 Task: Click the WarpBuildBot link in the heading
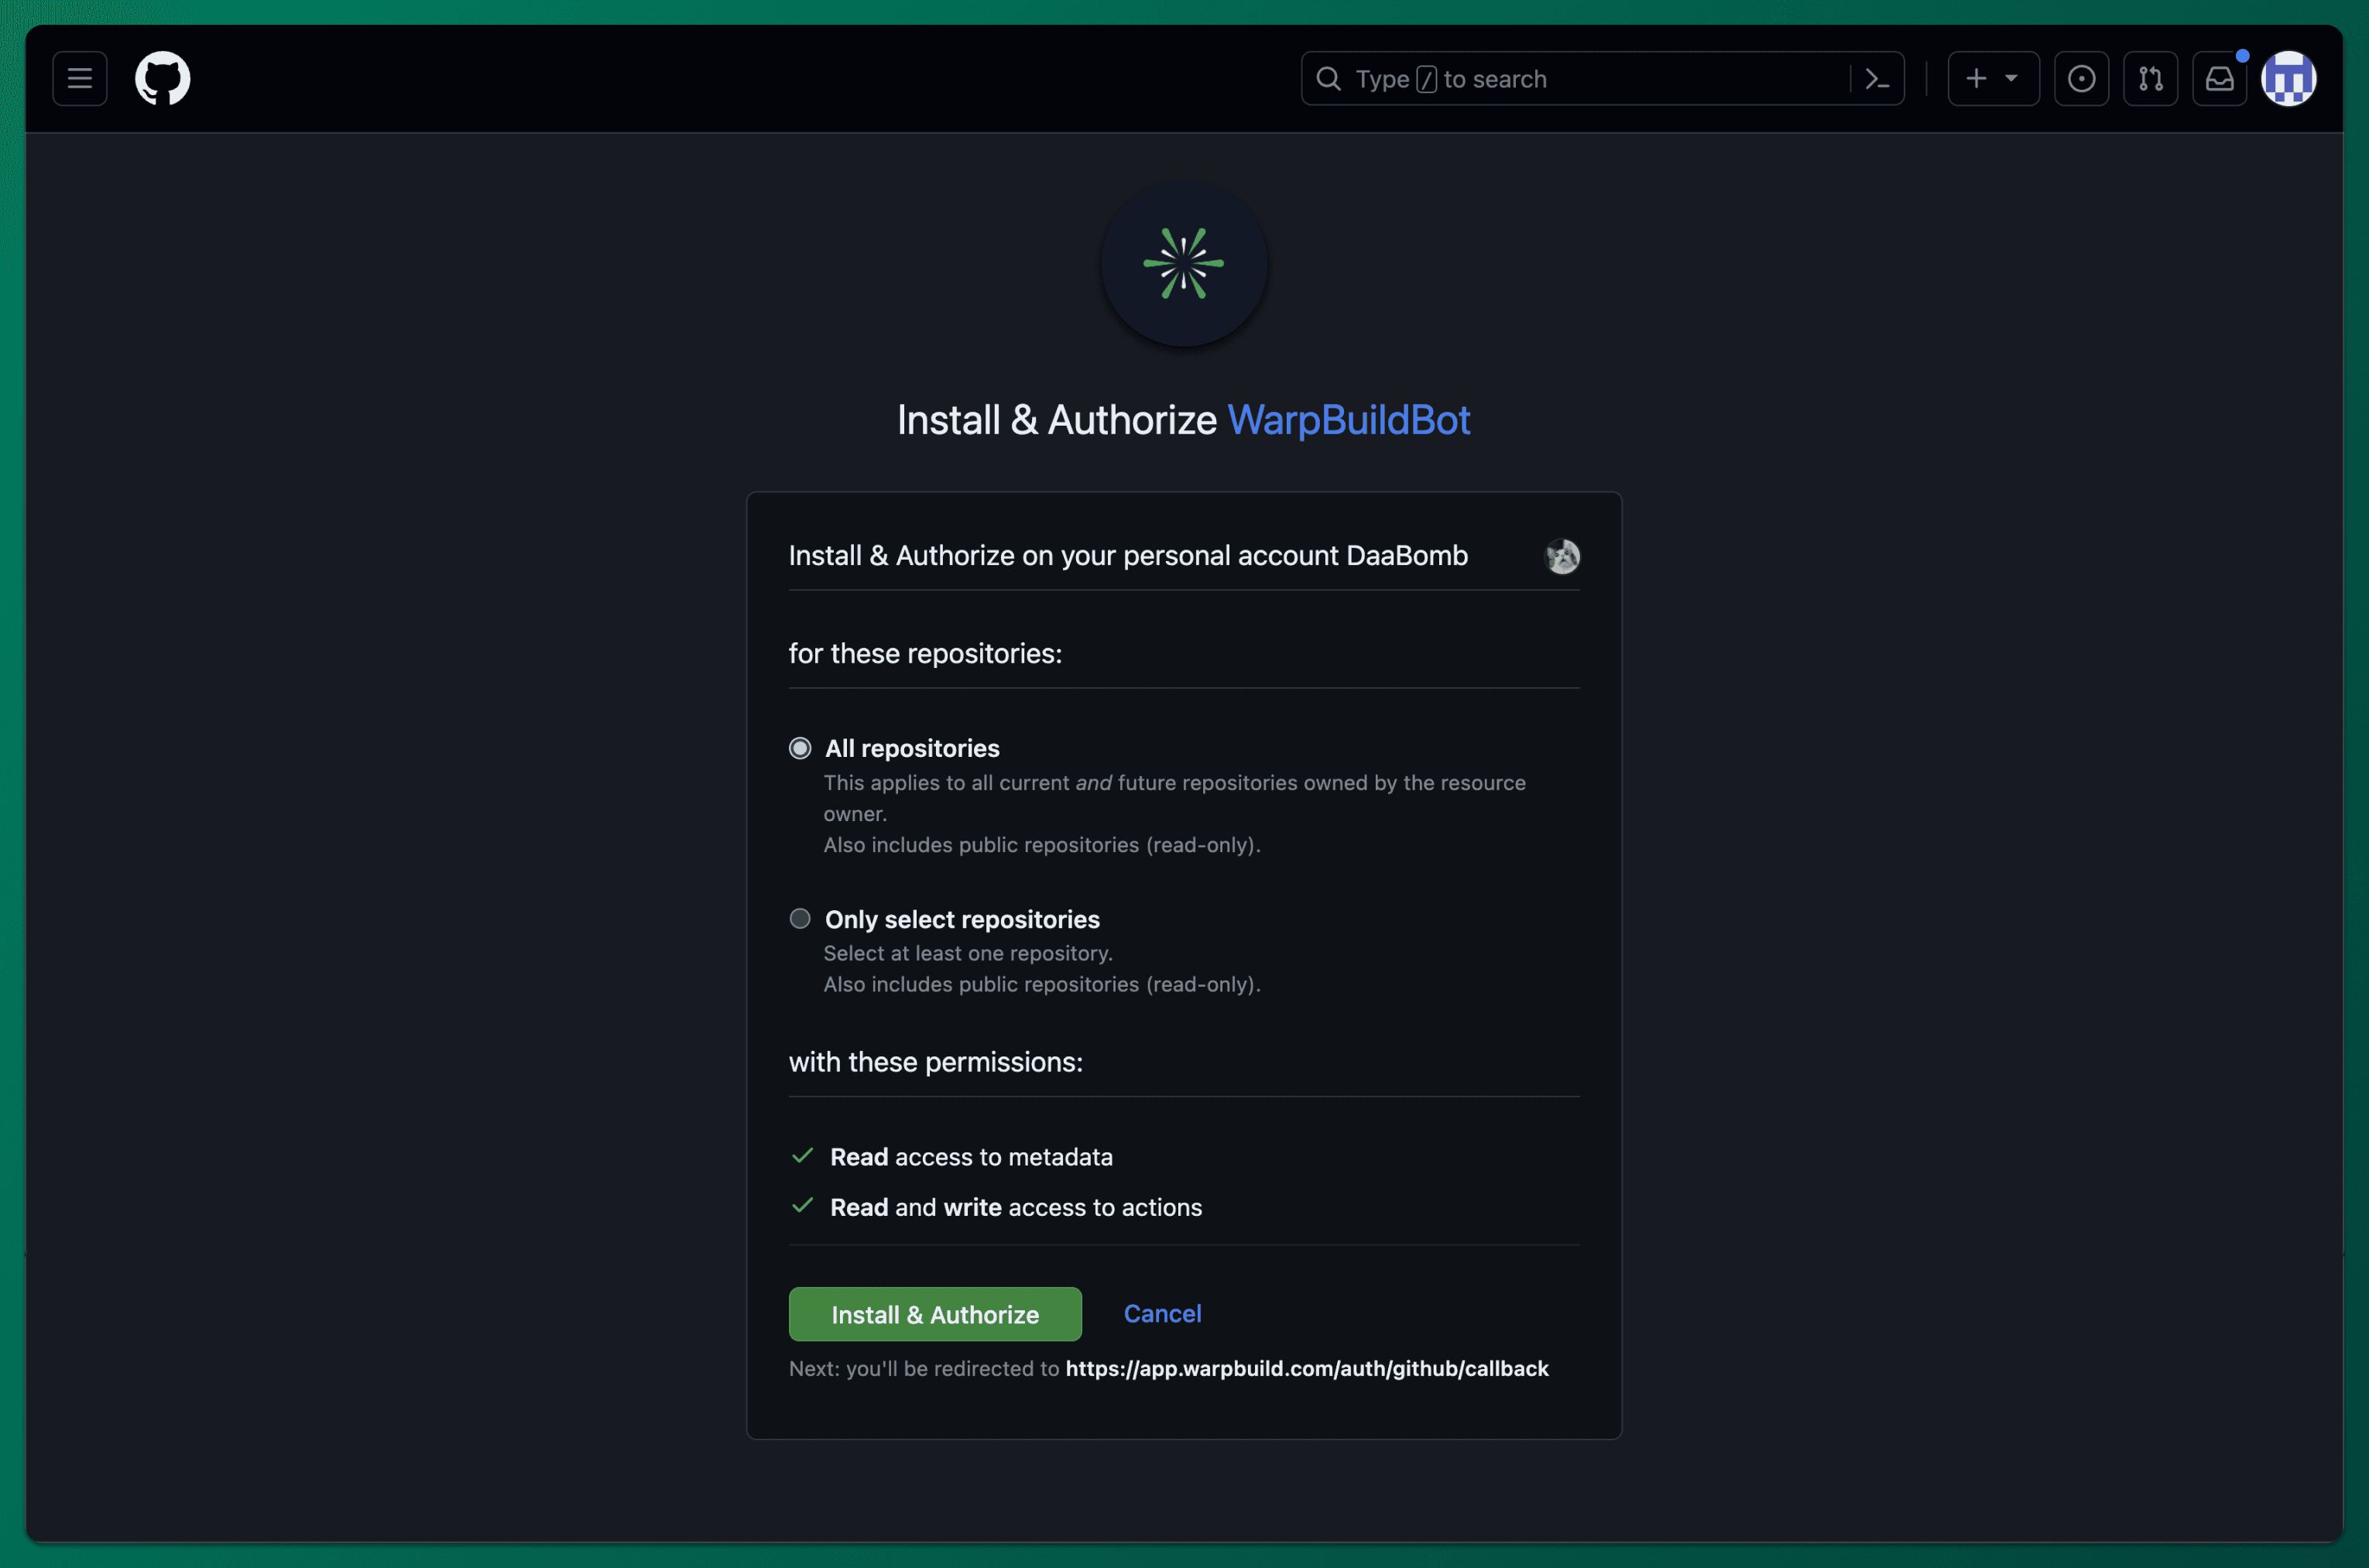point(1349,420)
